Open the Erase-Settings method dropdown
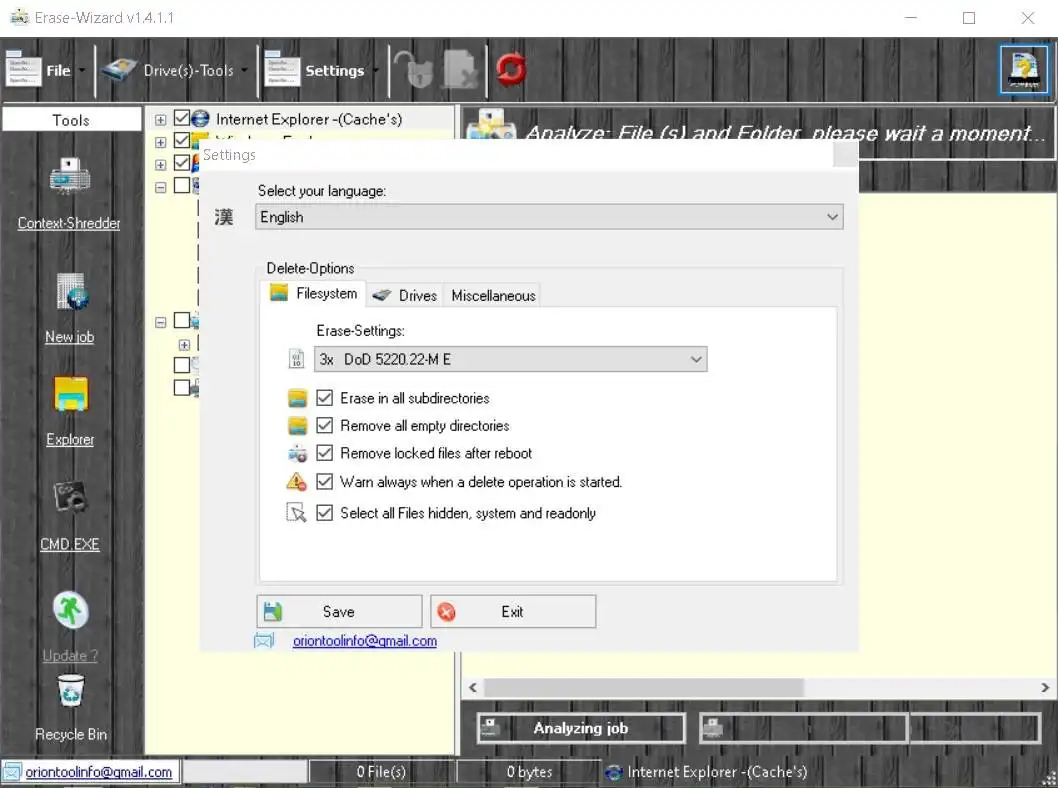The image size is (1058, 788). pos(511,359)
